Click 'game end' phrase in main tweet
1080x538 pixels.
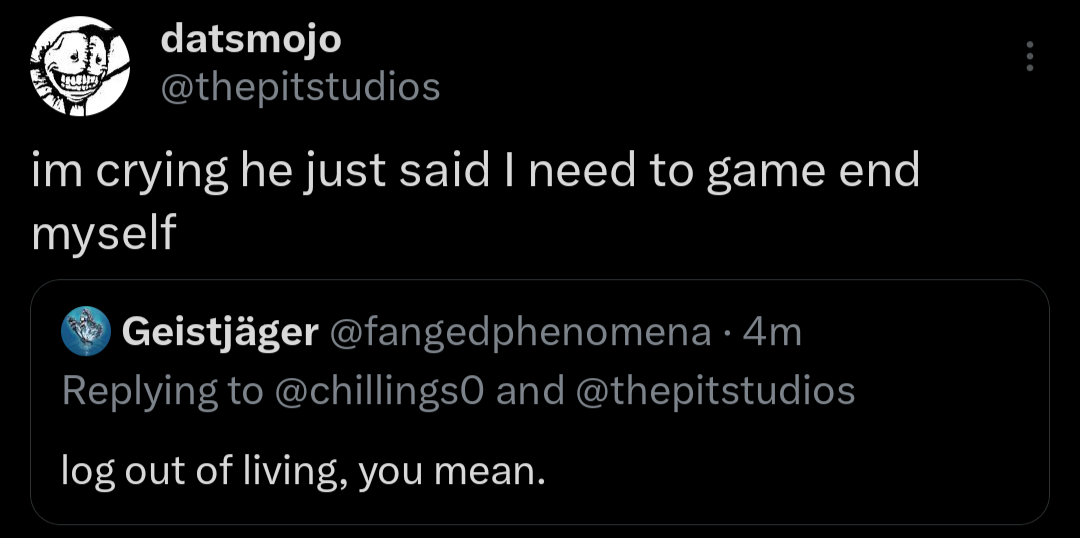812,172
